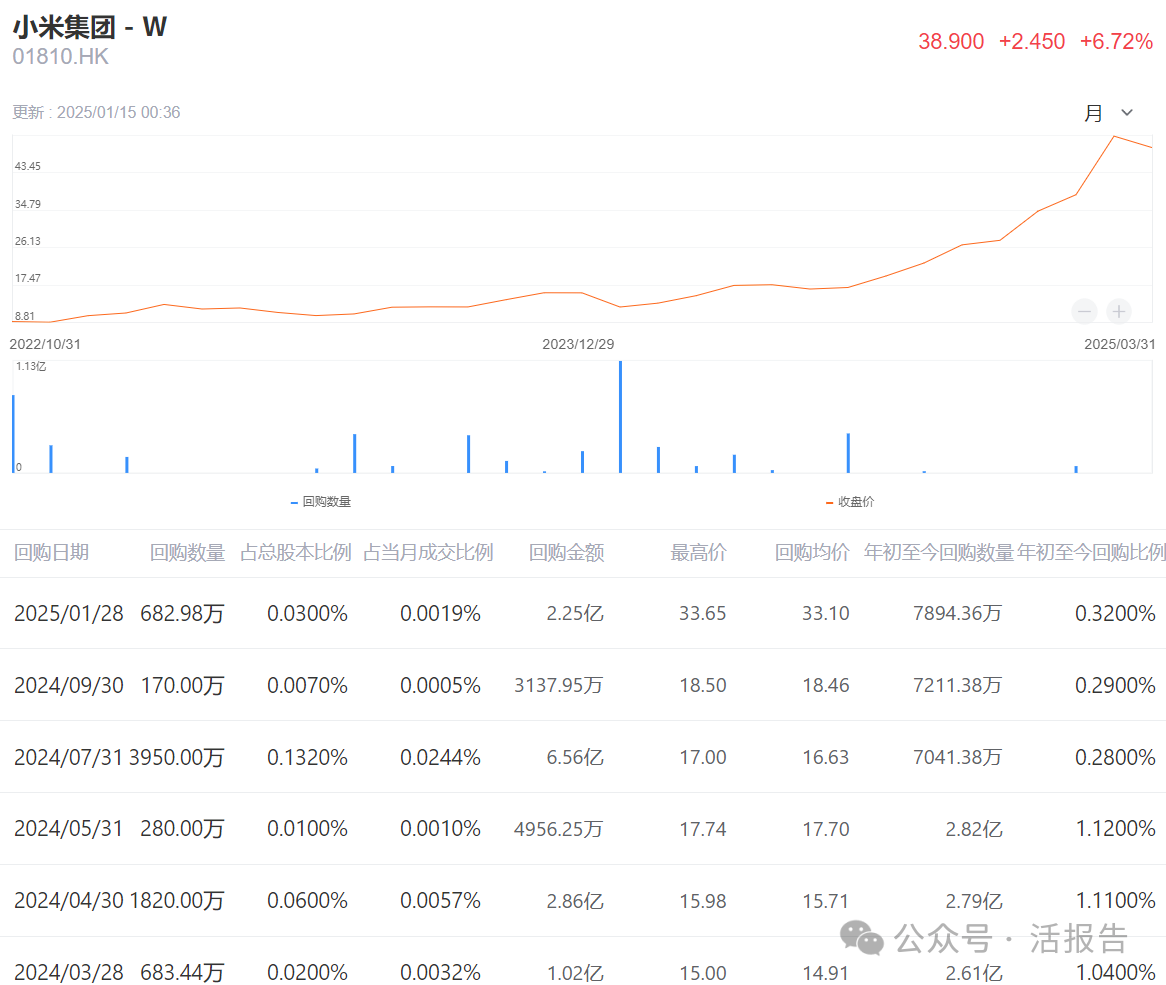Viewport: 1166px width, 985px height.
Task: Click the 回购日期 column header
Action: coord(51,551)
